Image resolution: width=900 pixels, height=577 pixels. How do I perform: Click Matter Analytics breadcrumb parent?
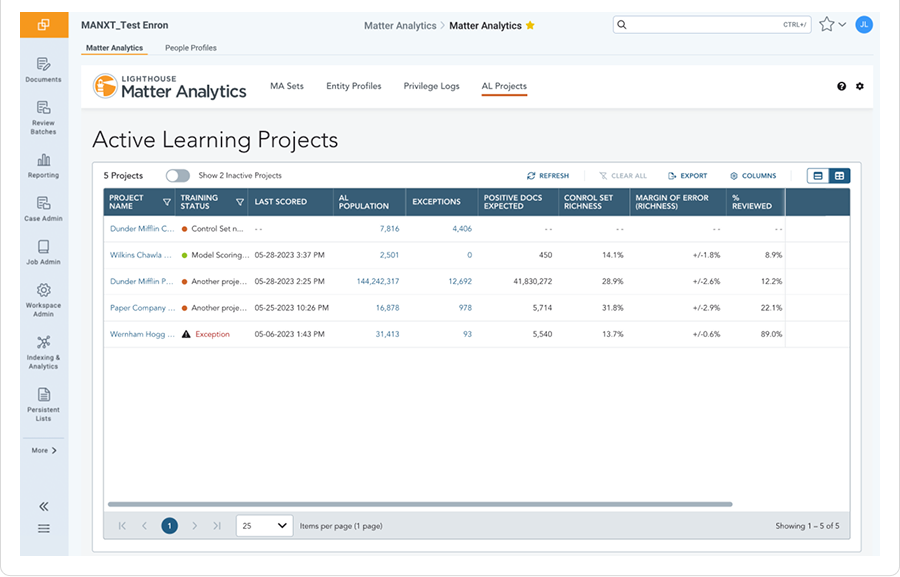pyautogui.click(x=400, y=25)
